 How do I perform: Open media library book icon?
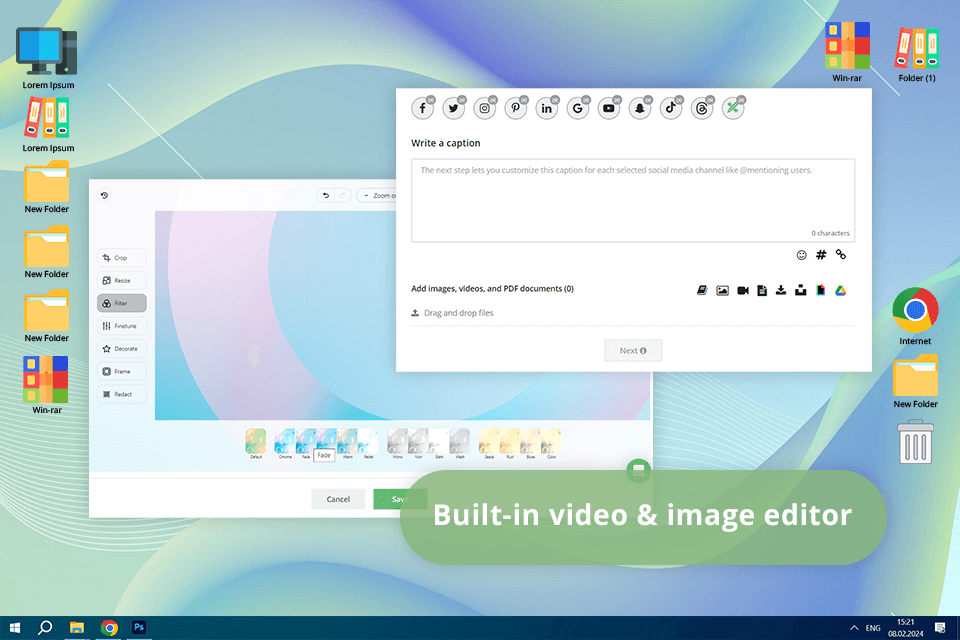(x=702, y=290)
